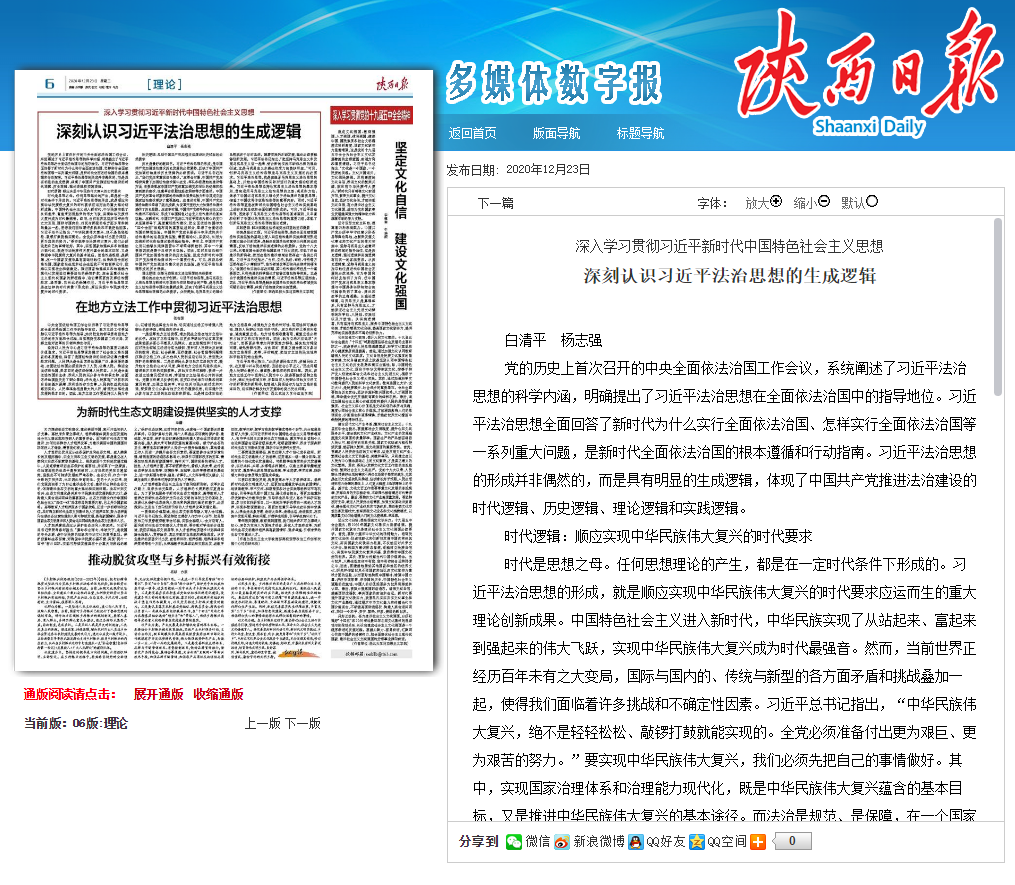Click the 理论 section label atop the thumbnail

tap(164, 84)
